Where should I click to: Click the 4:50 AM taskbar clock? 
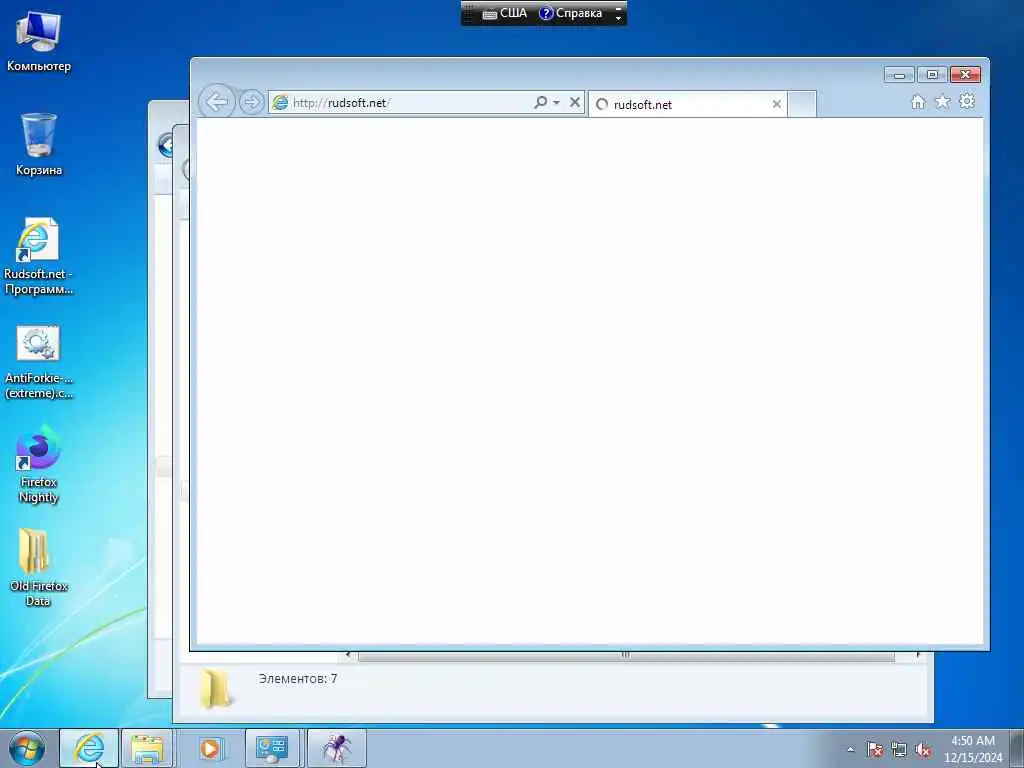pos(972,749)
